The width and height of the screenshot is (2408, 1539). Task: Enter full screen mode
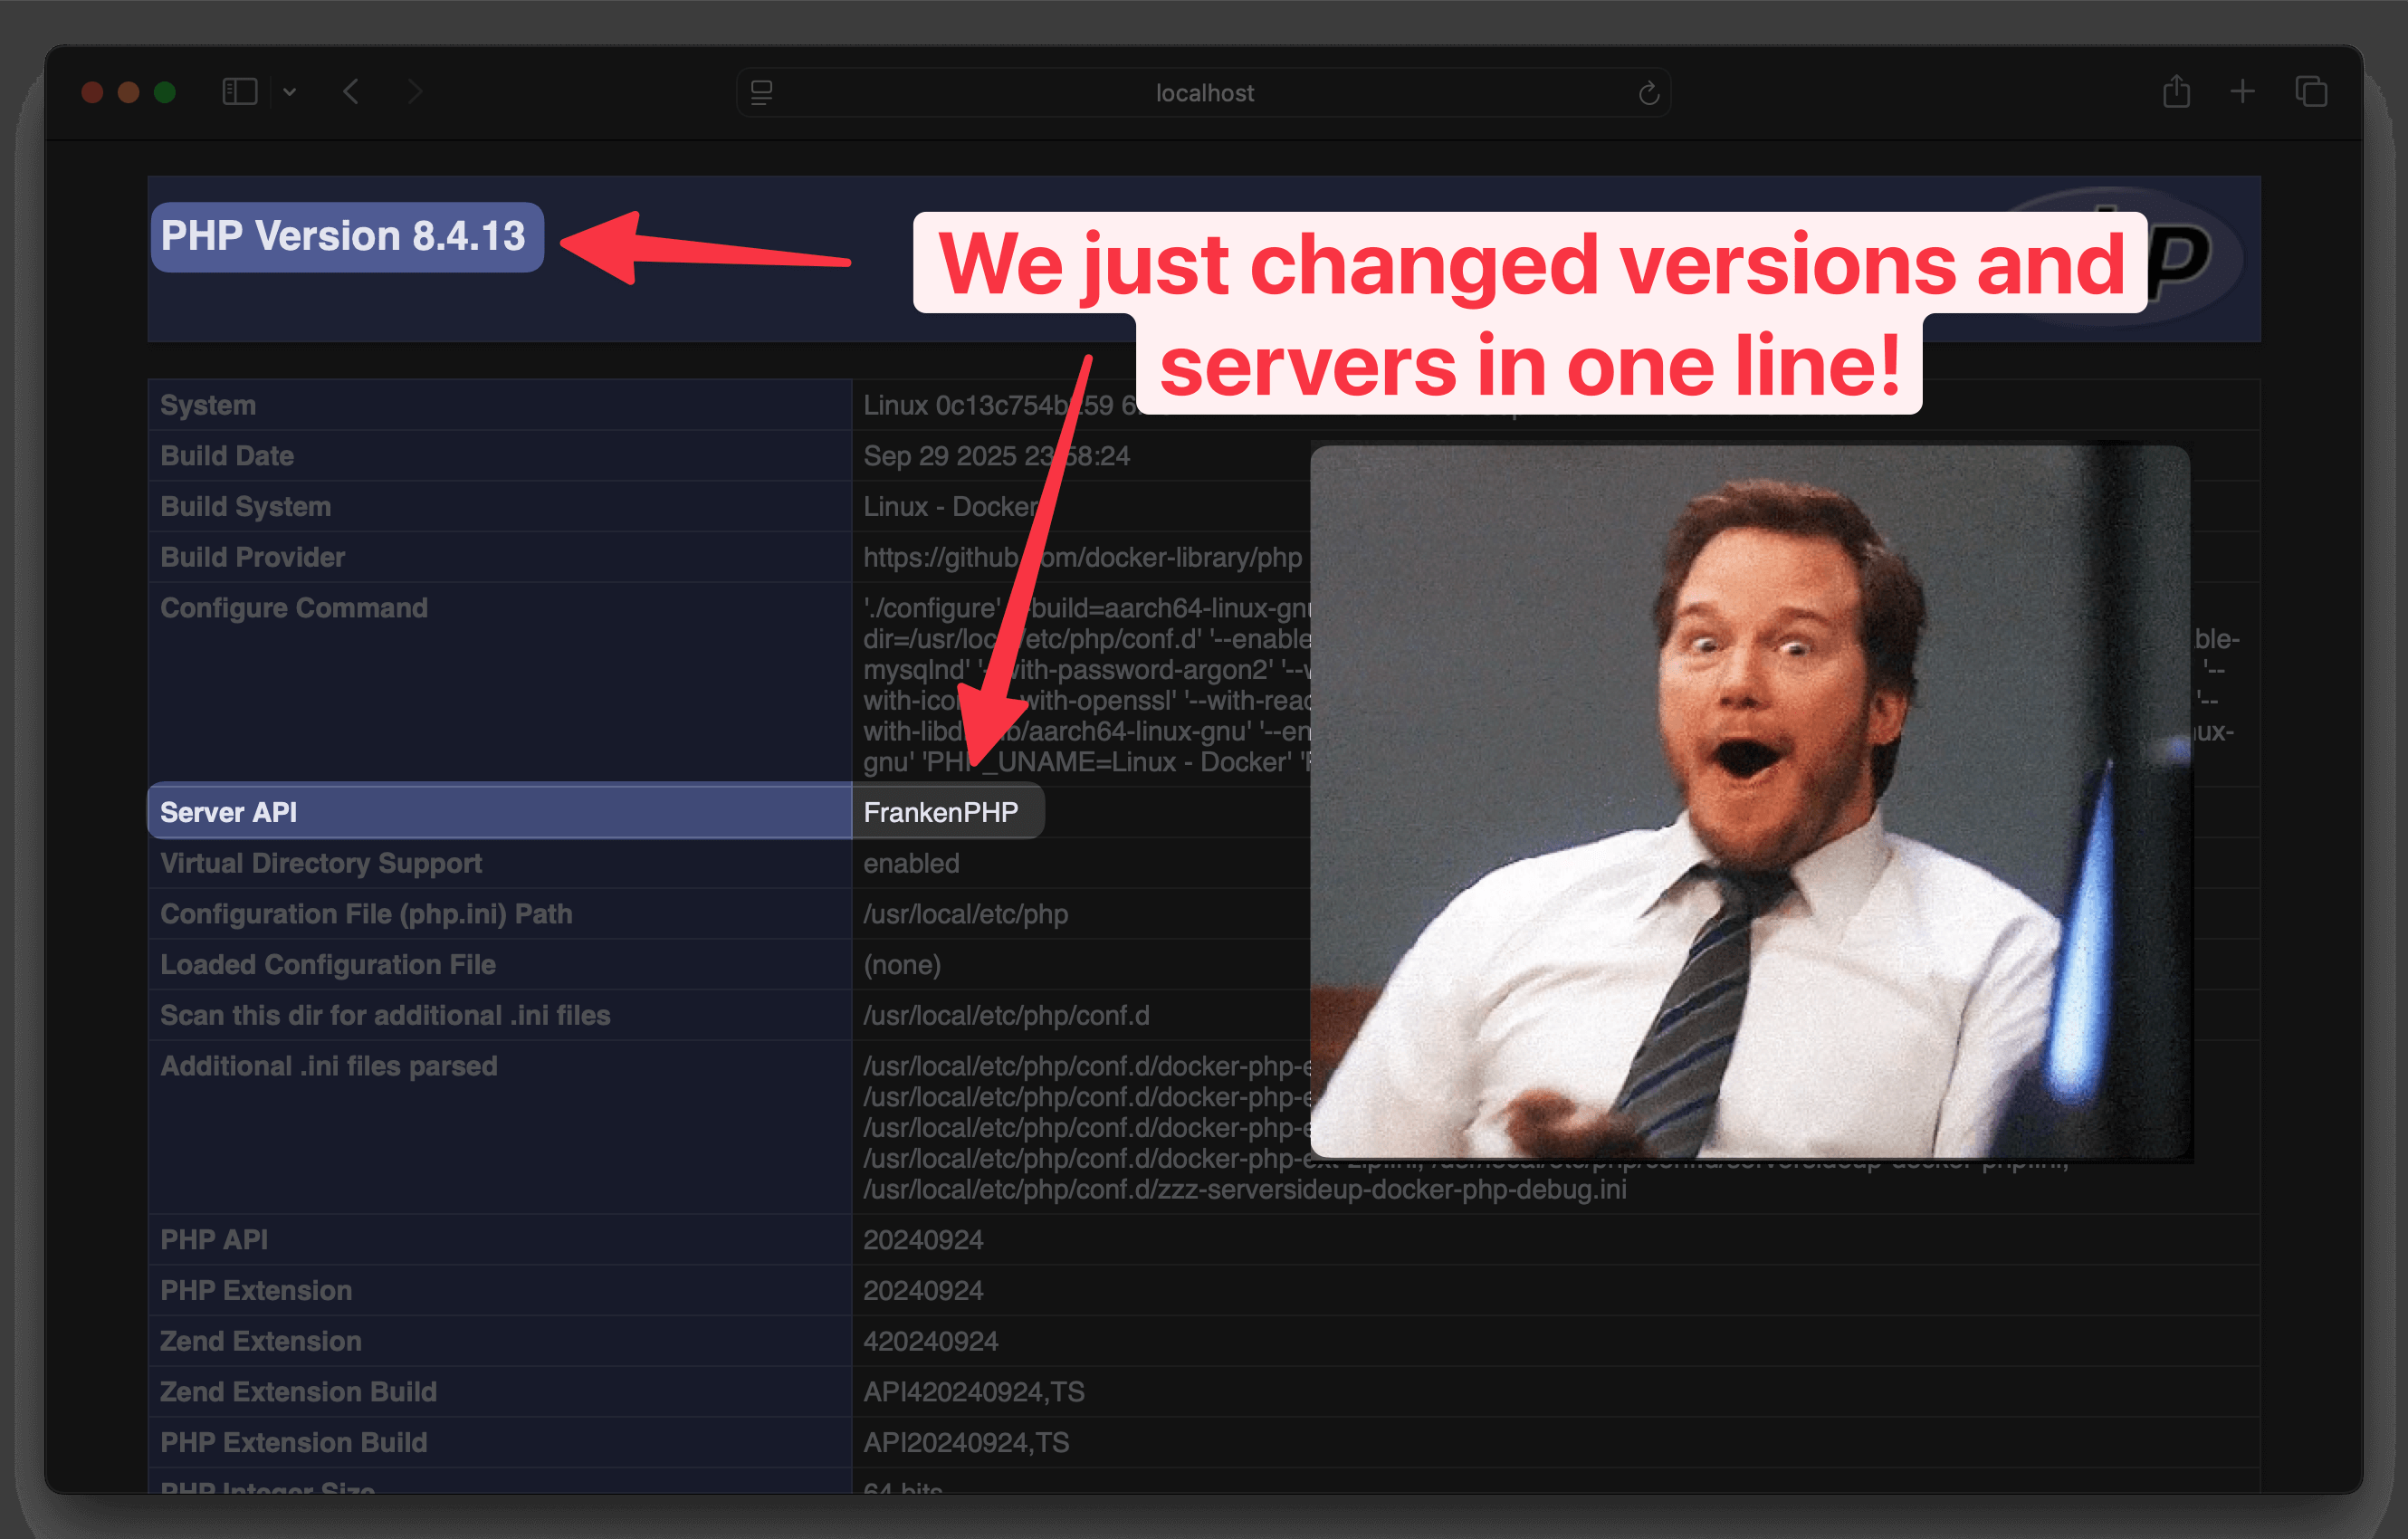coord(166,91)
